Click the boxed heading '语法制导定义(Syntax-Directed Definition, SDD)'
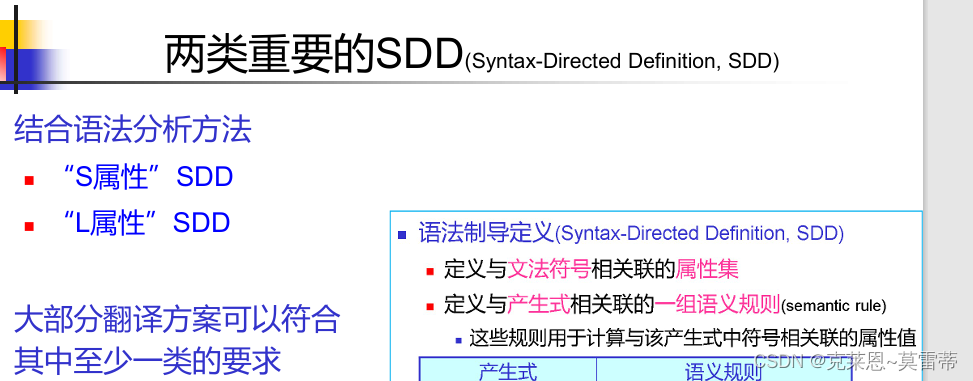Screen dimensions: 973x381 [x=631, y=234]
